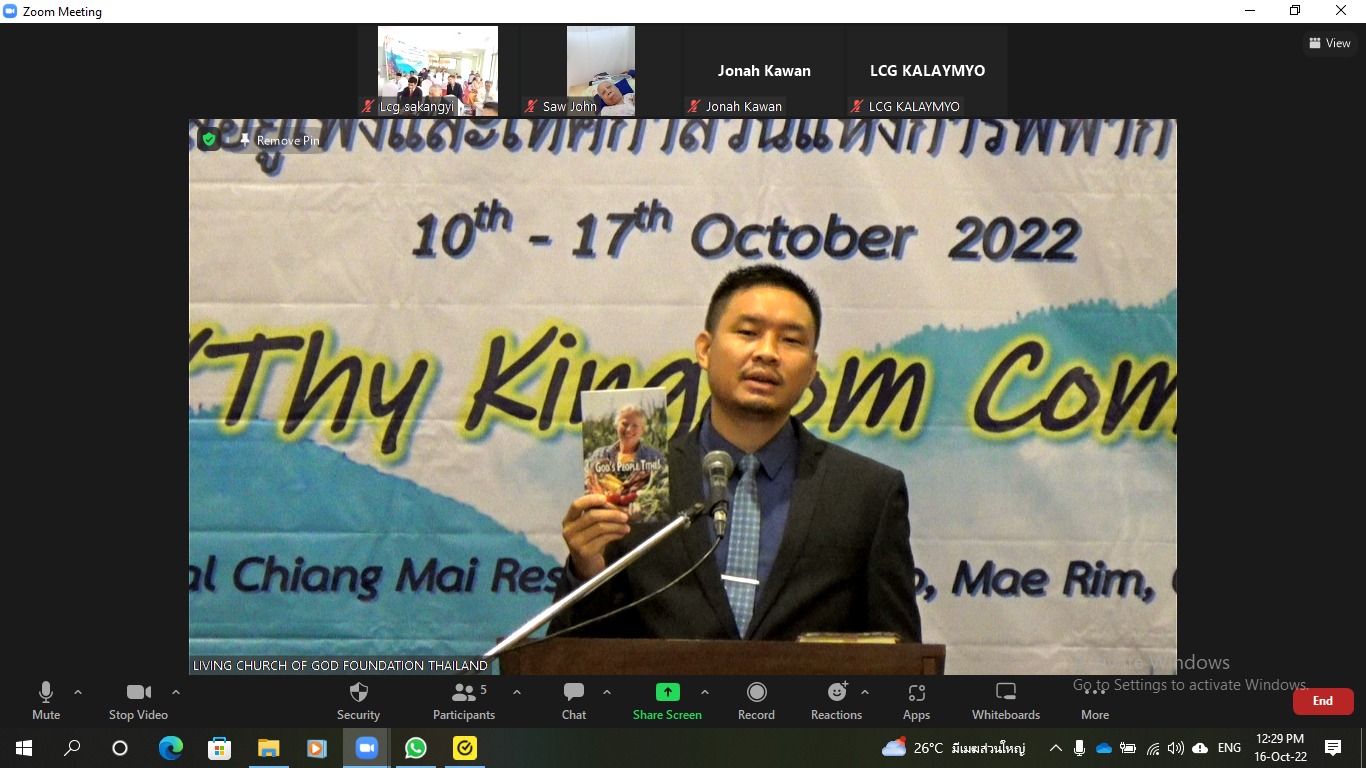Select the LCG KALAYMYO participant tile
The image size is (1366, 768).
927,71
